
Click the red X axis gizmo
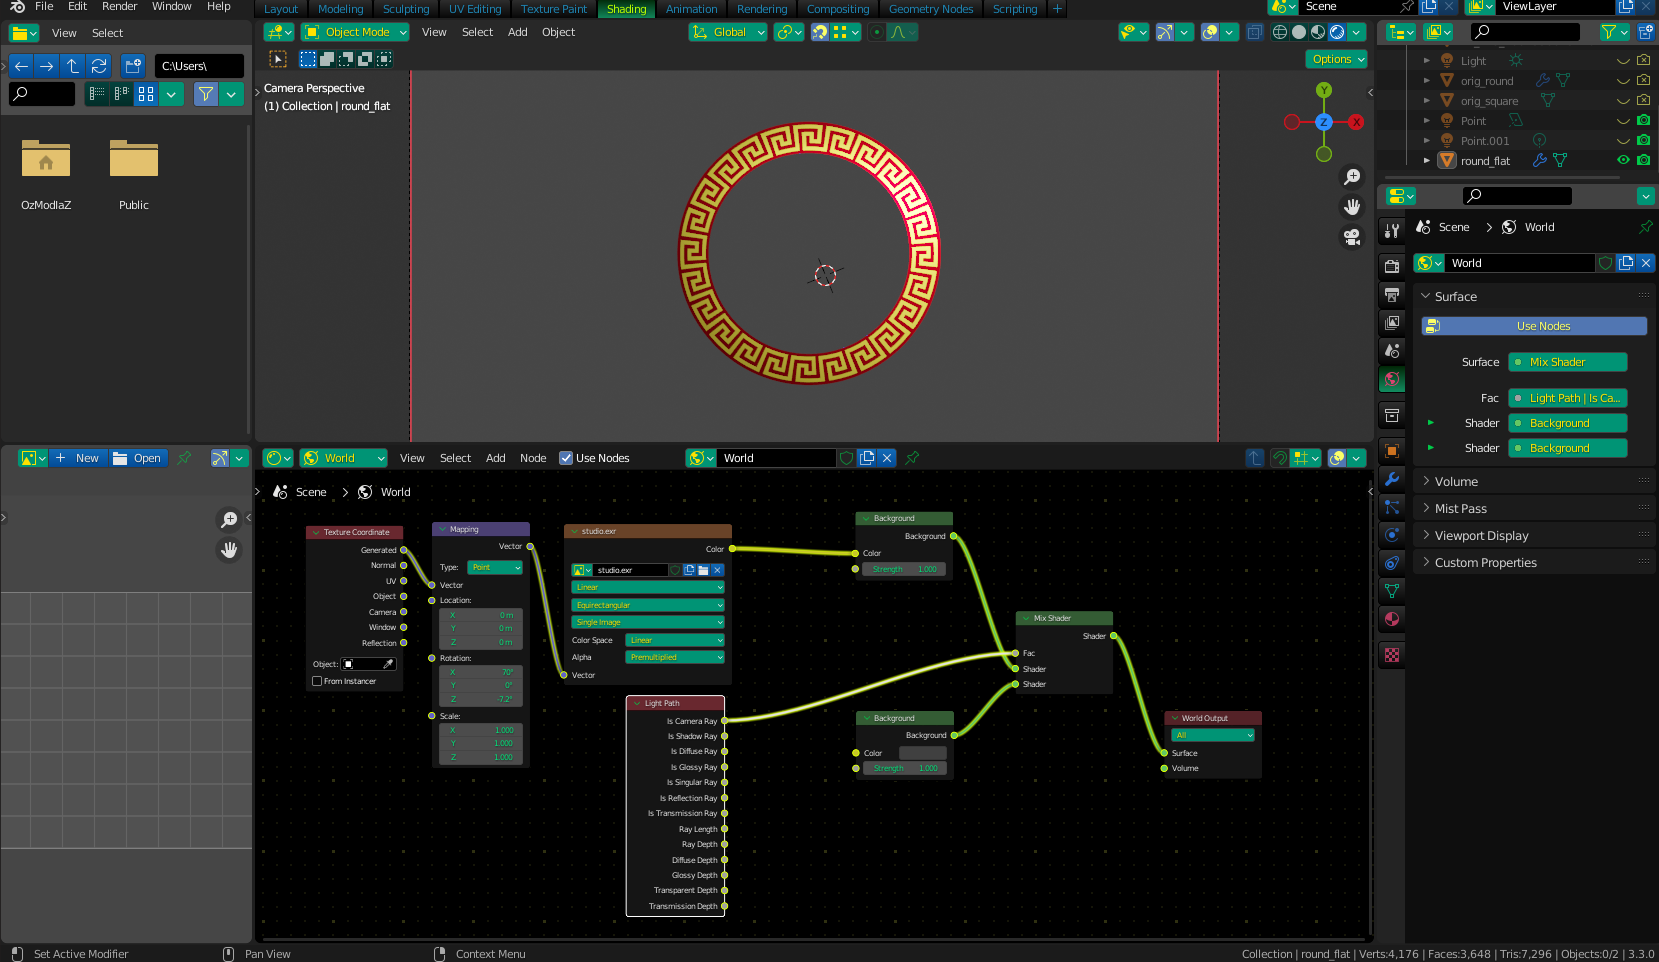click(x=1356, y=122)
